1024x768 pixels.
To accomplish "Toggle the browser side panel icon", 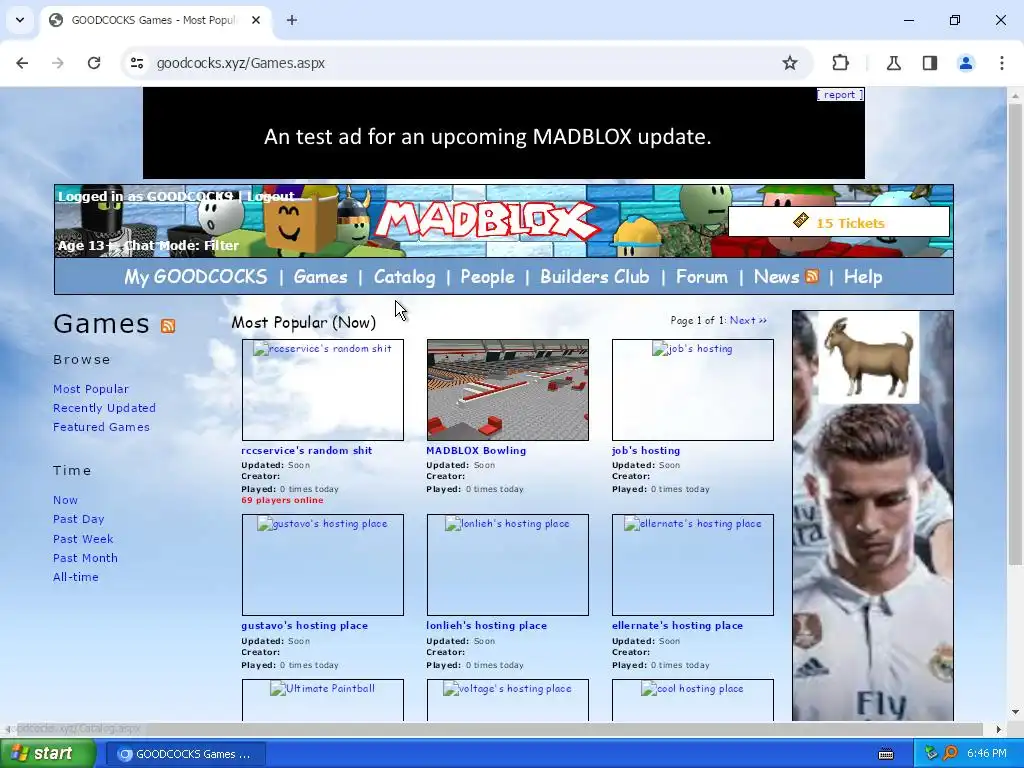I will click(929, 63).
